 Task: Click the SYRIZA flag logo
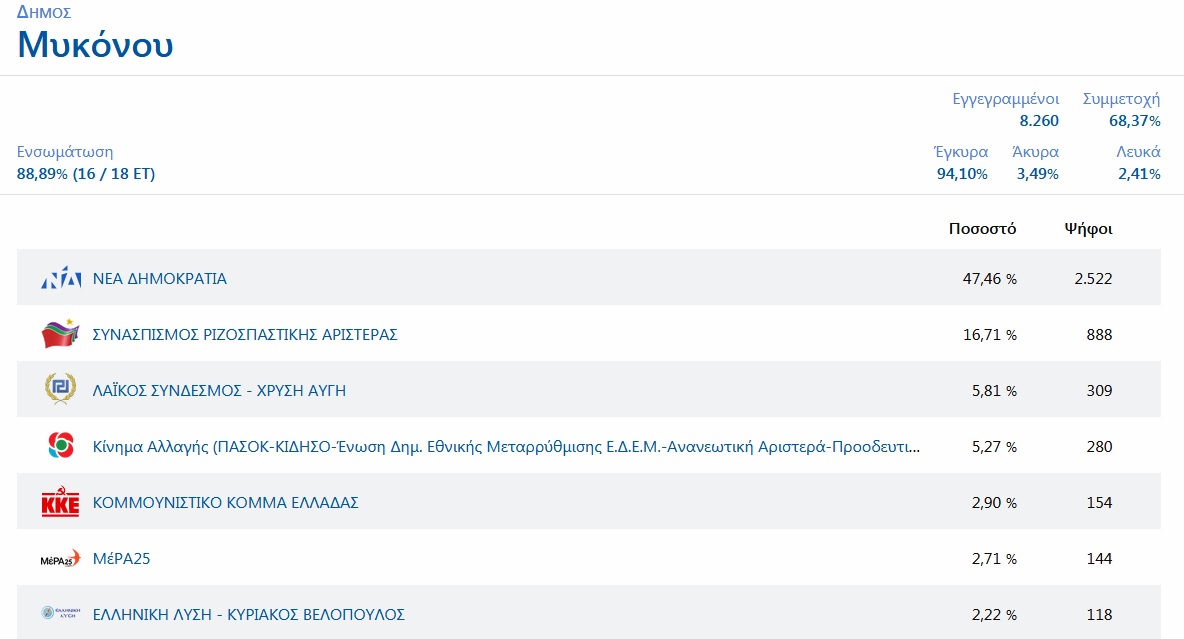[x=60, y=334]
